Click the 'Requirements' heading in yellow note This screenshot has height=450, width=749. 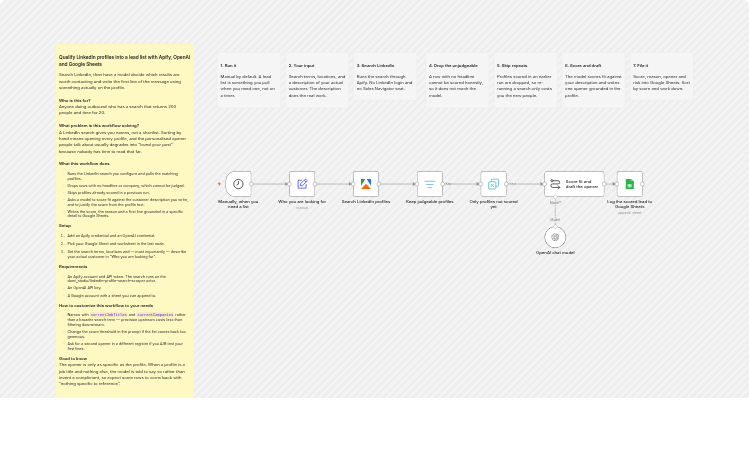pos(73,267)
